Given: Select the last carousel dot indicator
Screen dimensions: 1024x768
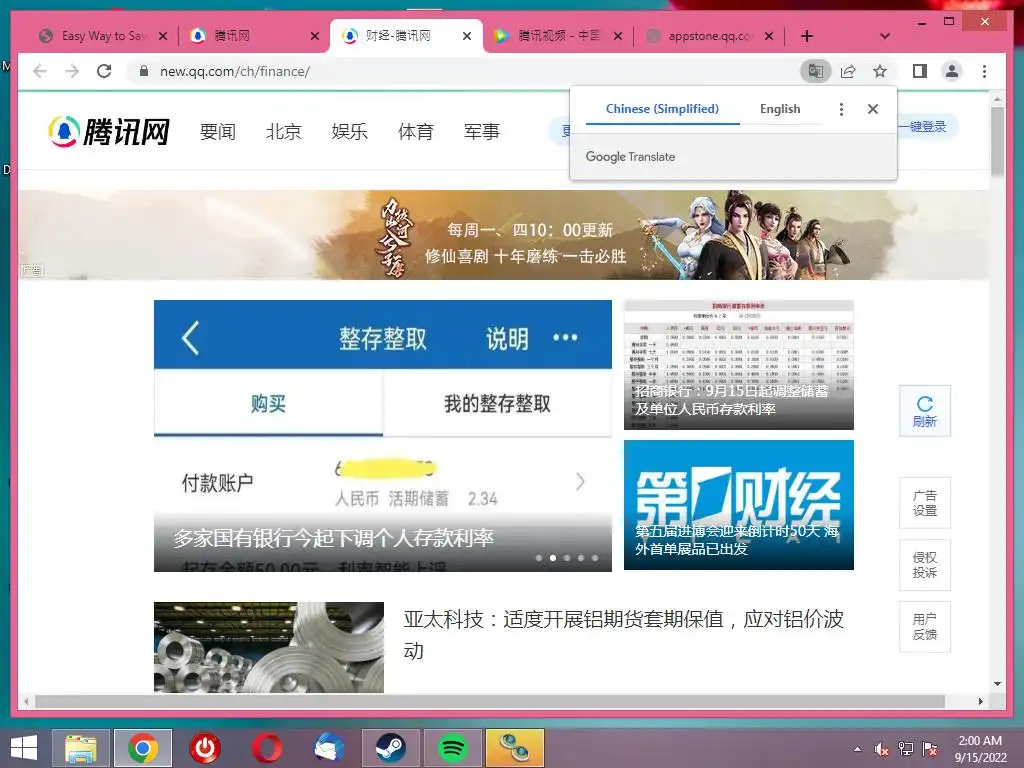Looking at the screenshot, I should 595,558.
